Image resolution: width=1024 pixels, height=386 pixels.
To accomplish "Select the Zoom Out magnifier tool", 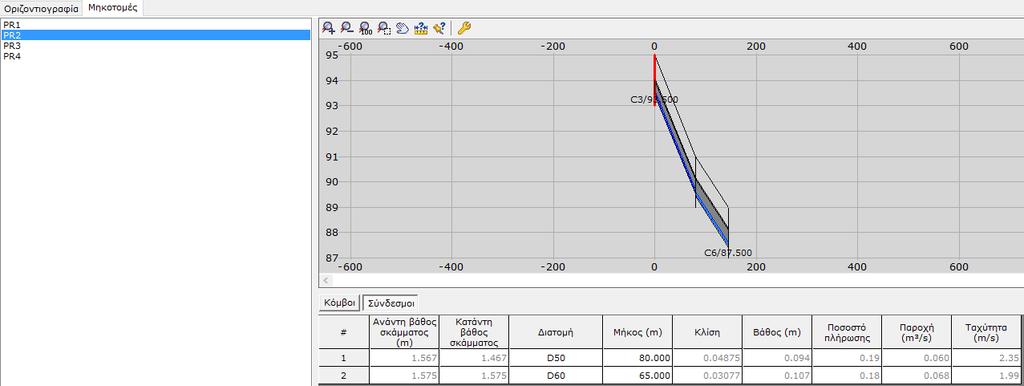I will 347,28.
